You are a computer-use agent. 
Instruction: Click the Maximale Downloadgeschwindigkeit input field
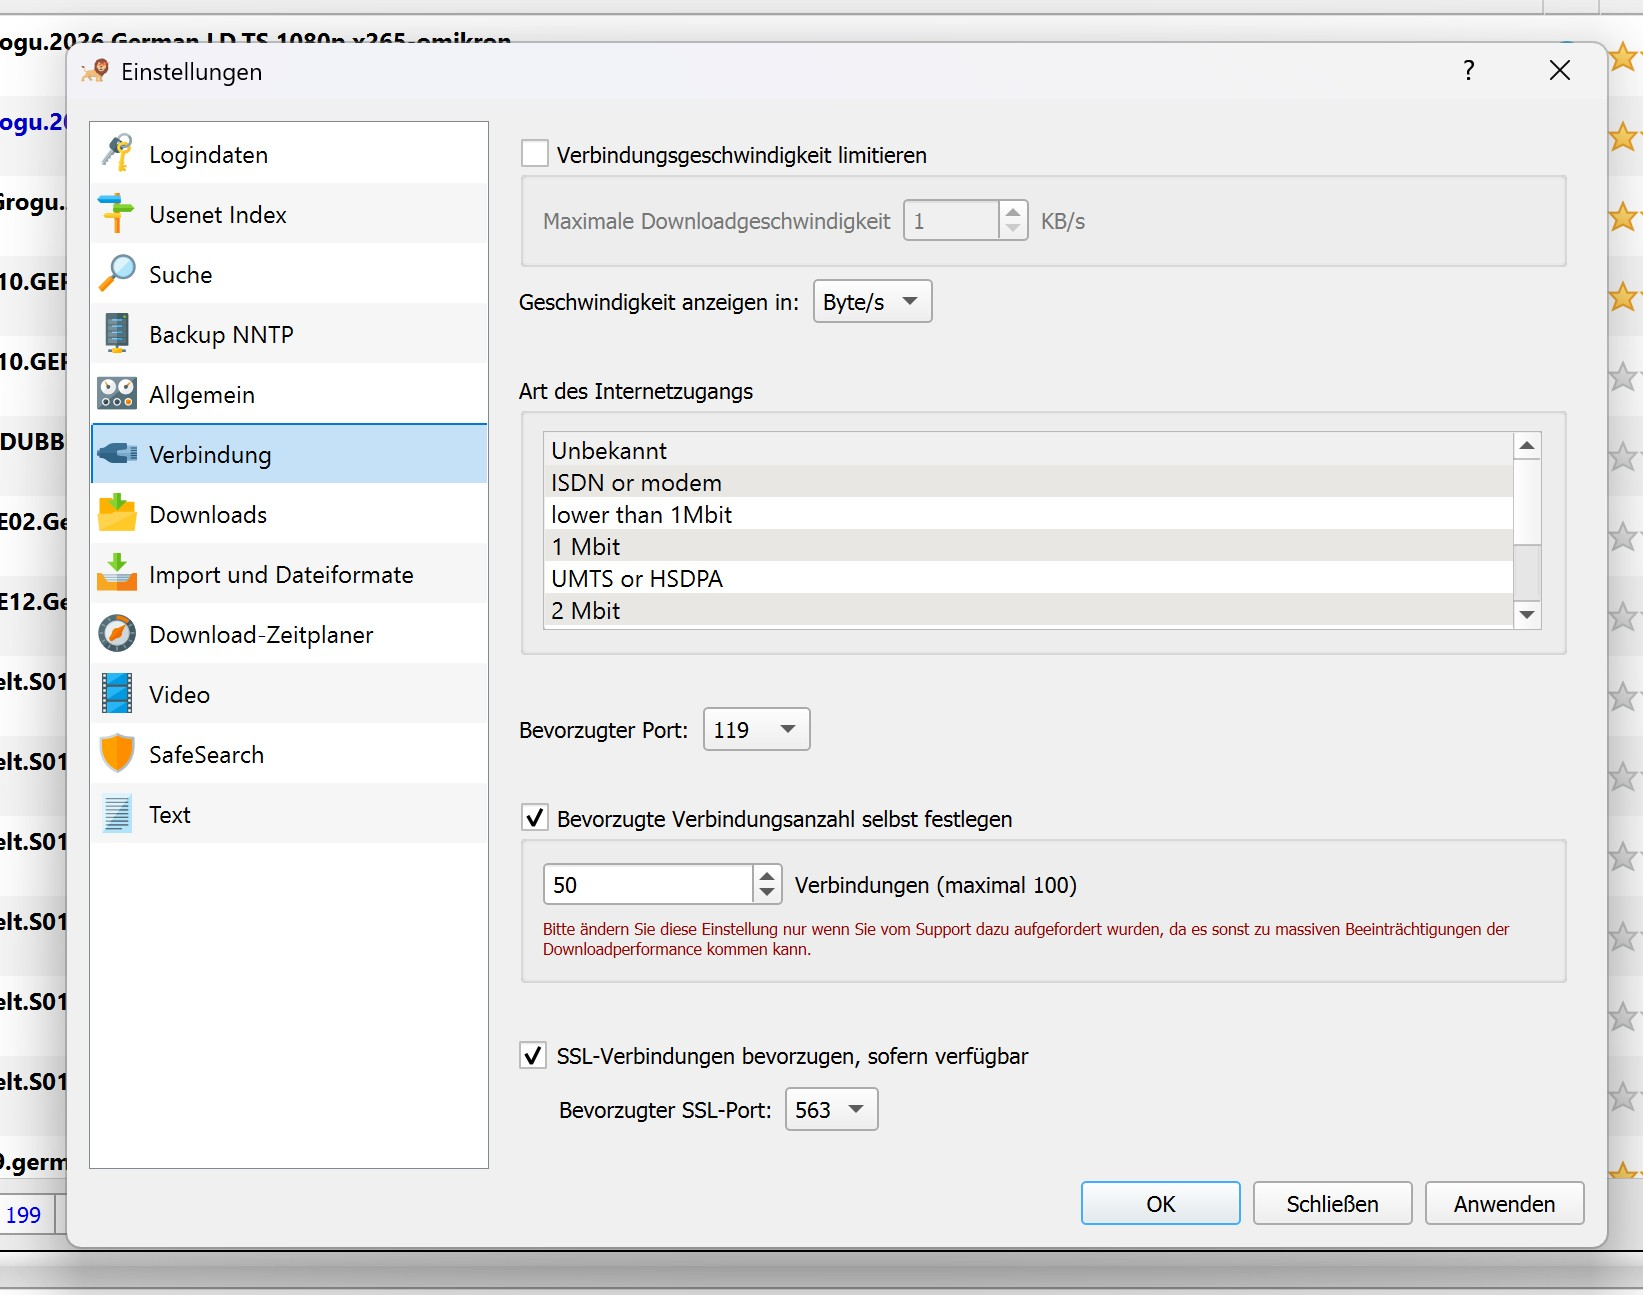coord(952,220)
